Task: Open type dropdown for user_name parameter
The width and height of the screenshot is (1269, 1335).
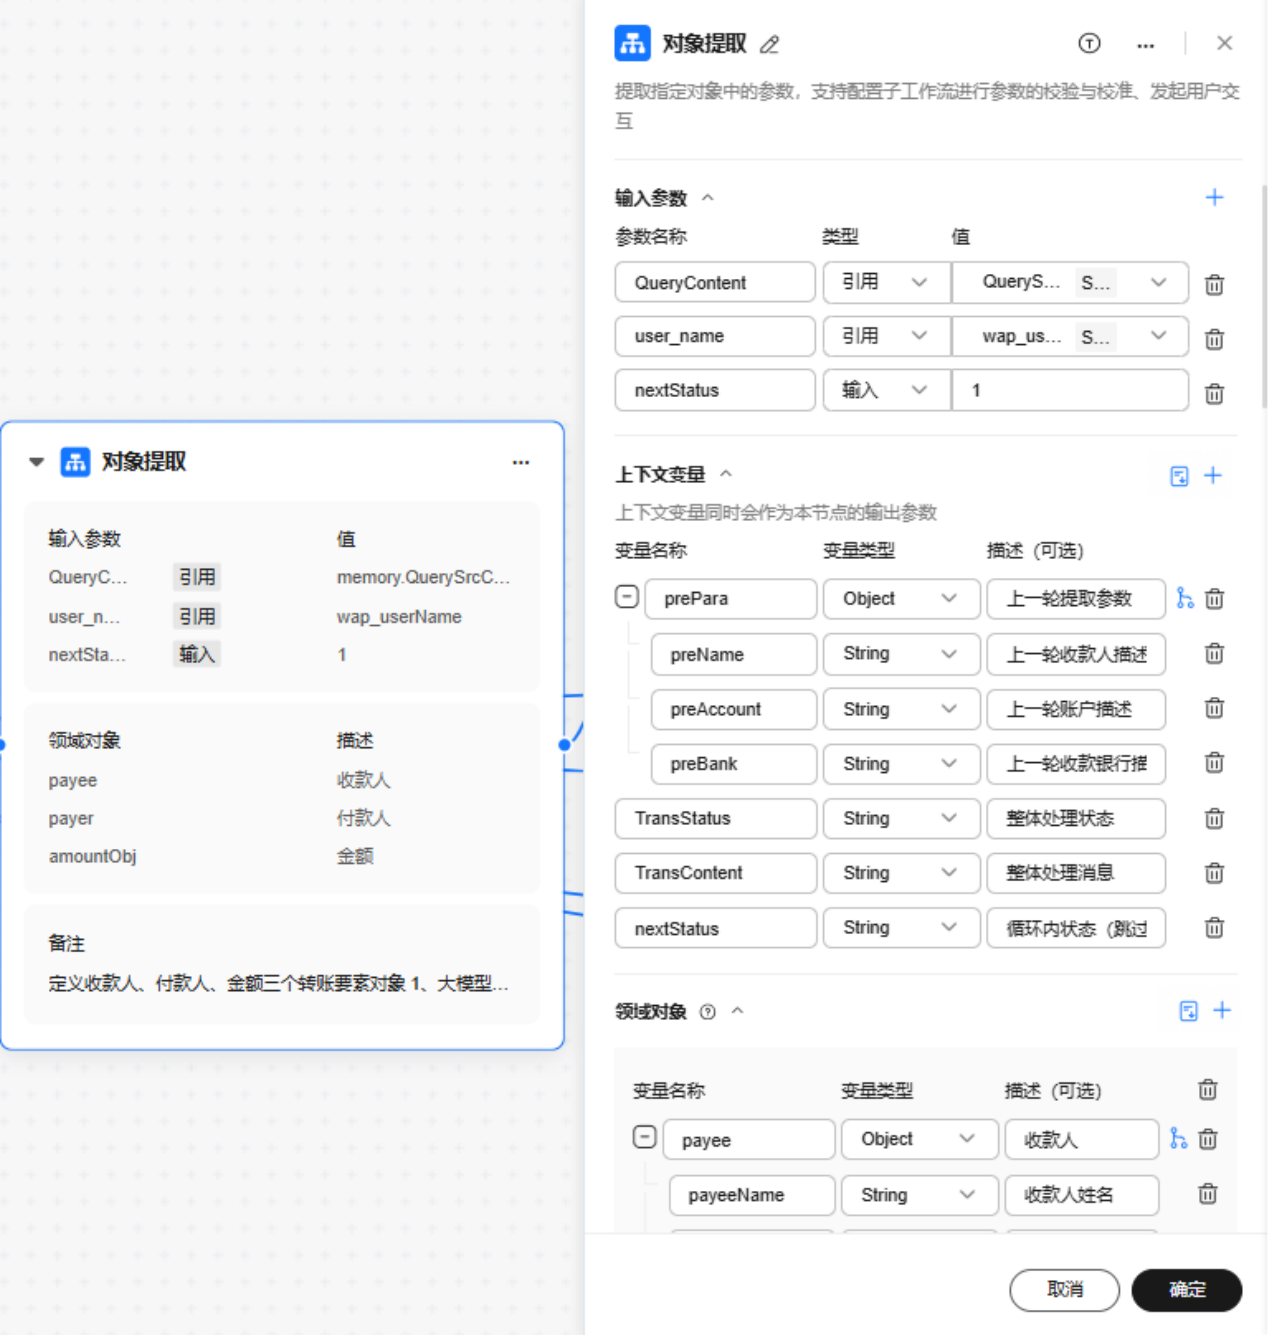Action: (886, 336)
